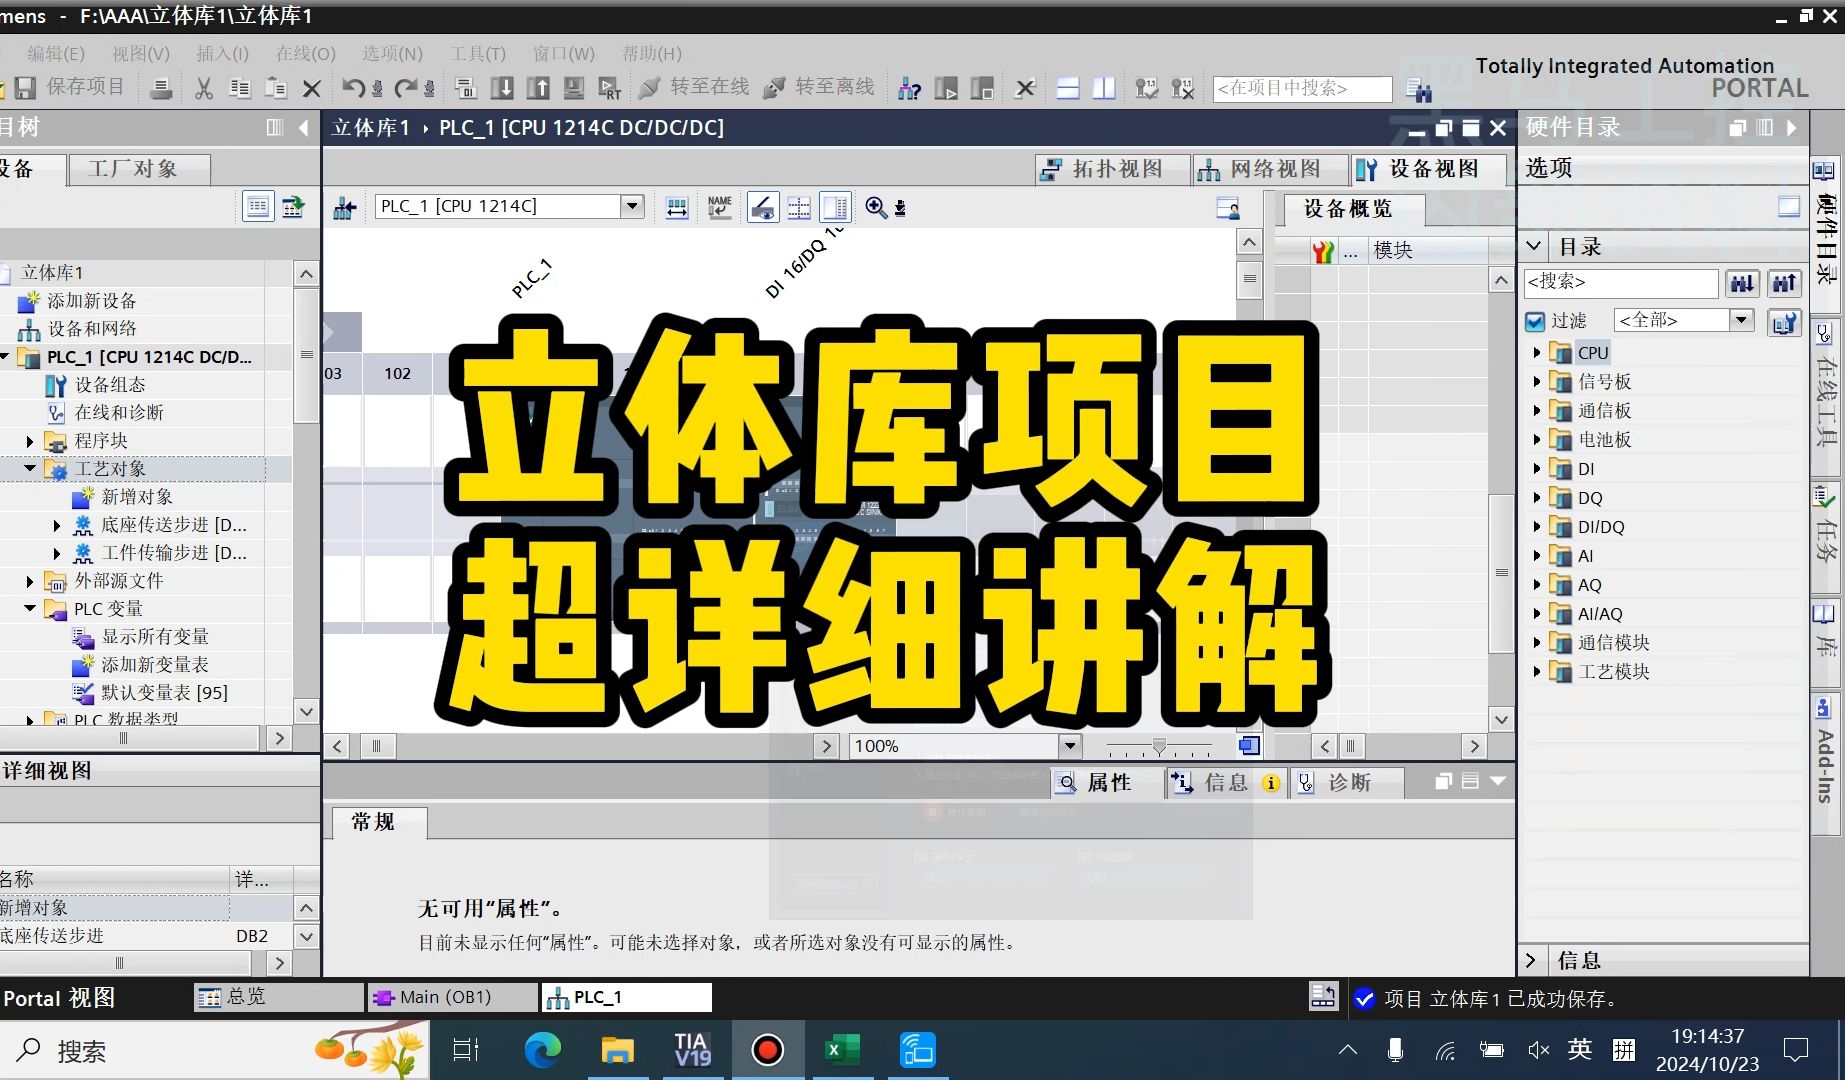Click the project search icon beside search box

pos(1417,89)
